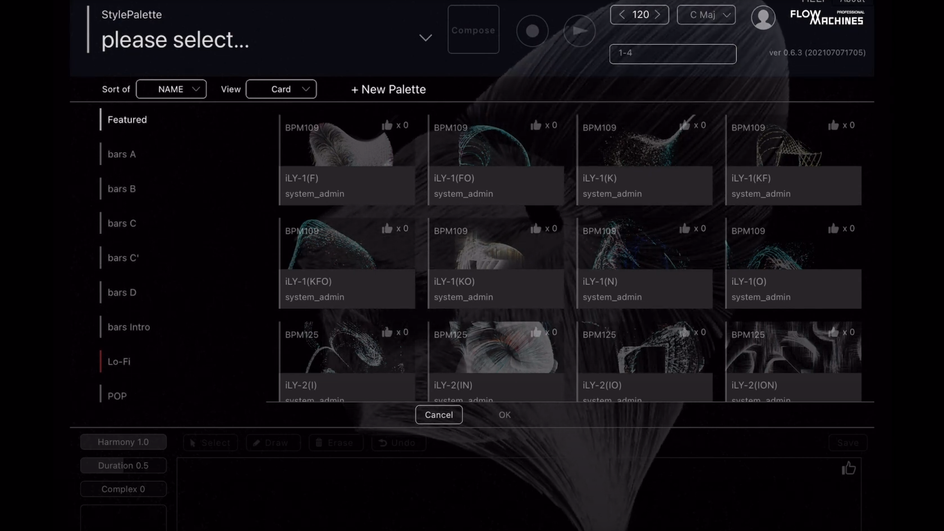
Task: Like the iLY-1(KFO) palette thumbs-up
Action: point(387,228)
